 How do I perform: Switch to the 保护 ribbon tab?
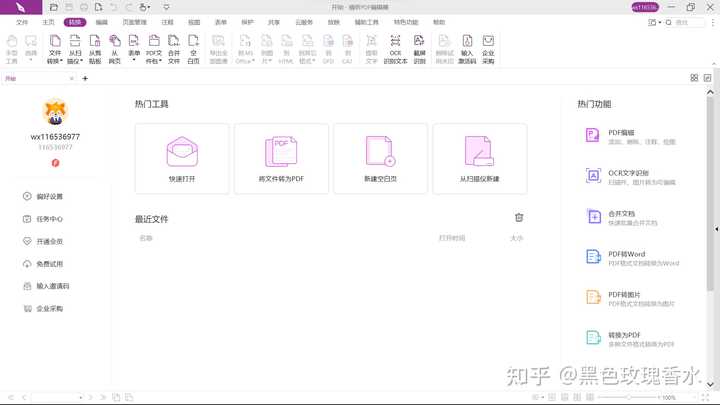(x=247, y=22)
